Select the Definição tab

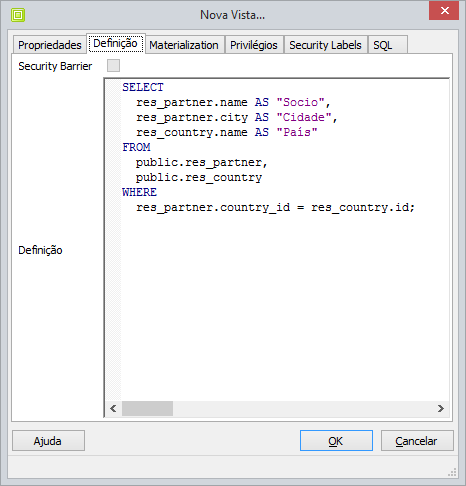[115, 43]
